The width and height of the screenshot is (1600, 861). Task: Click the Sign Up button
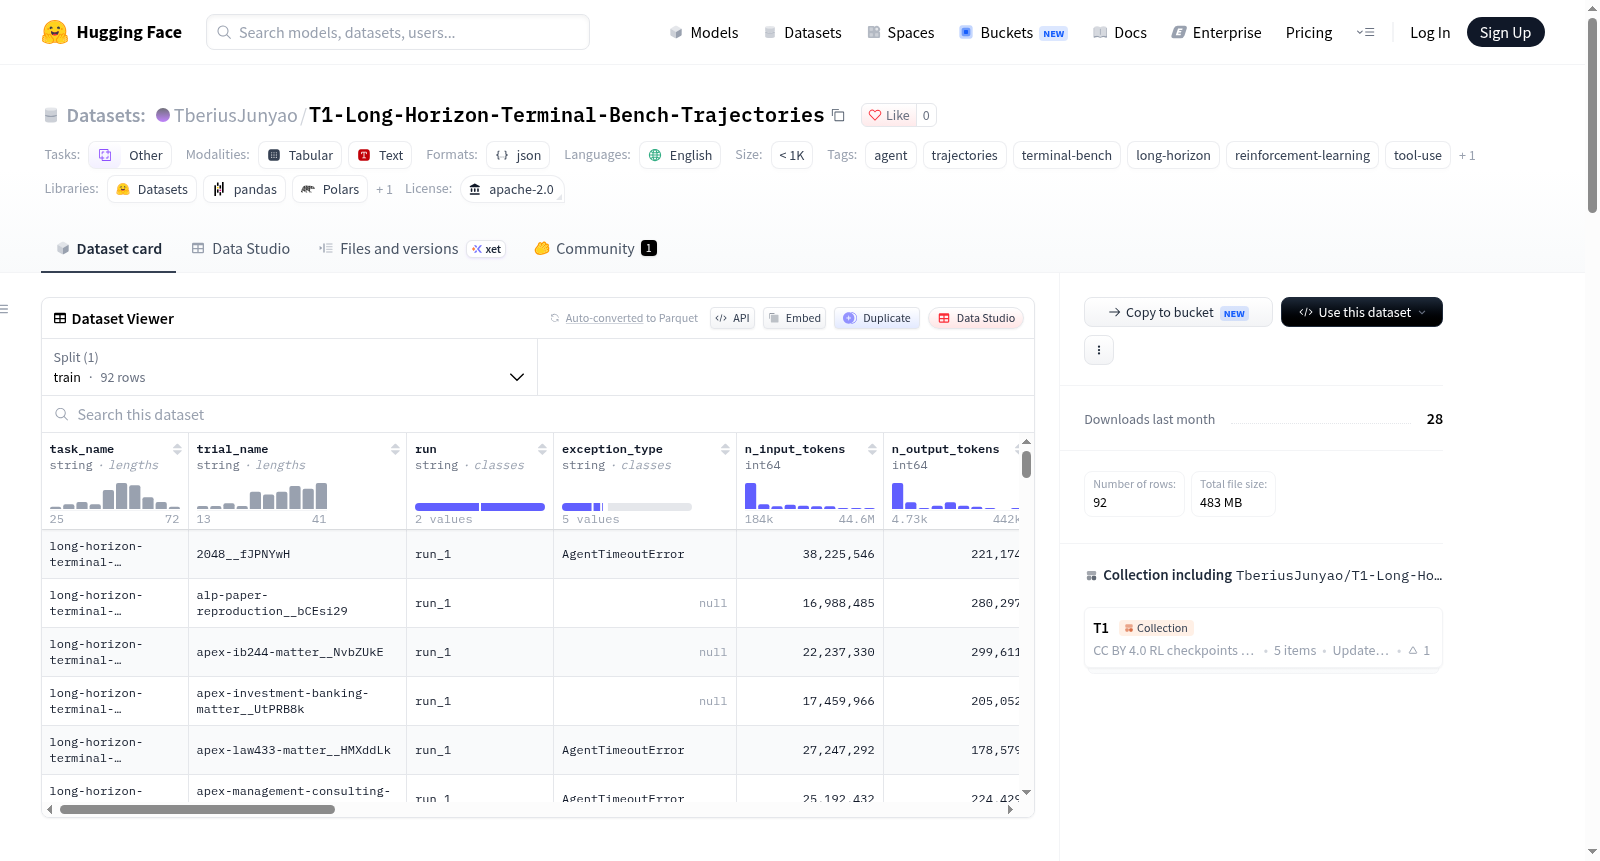(x=1505, y=32)
